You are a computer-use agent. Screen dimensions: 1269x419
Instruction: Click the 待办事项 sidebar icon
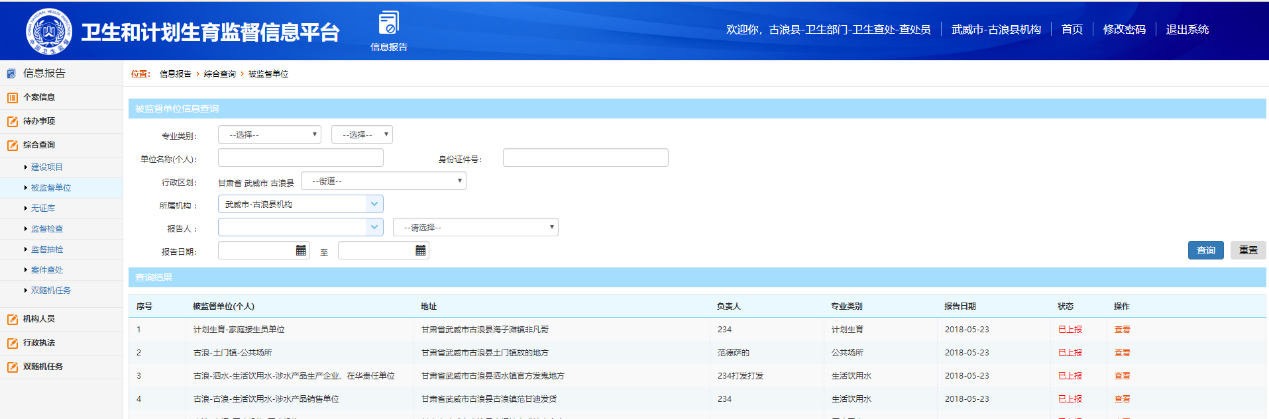(12, 121)
